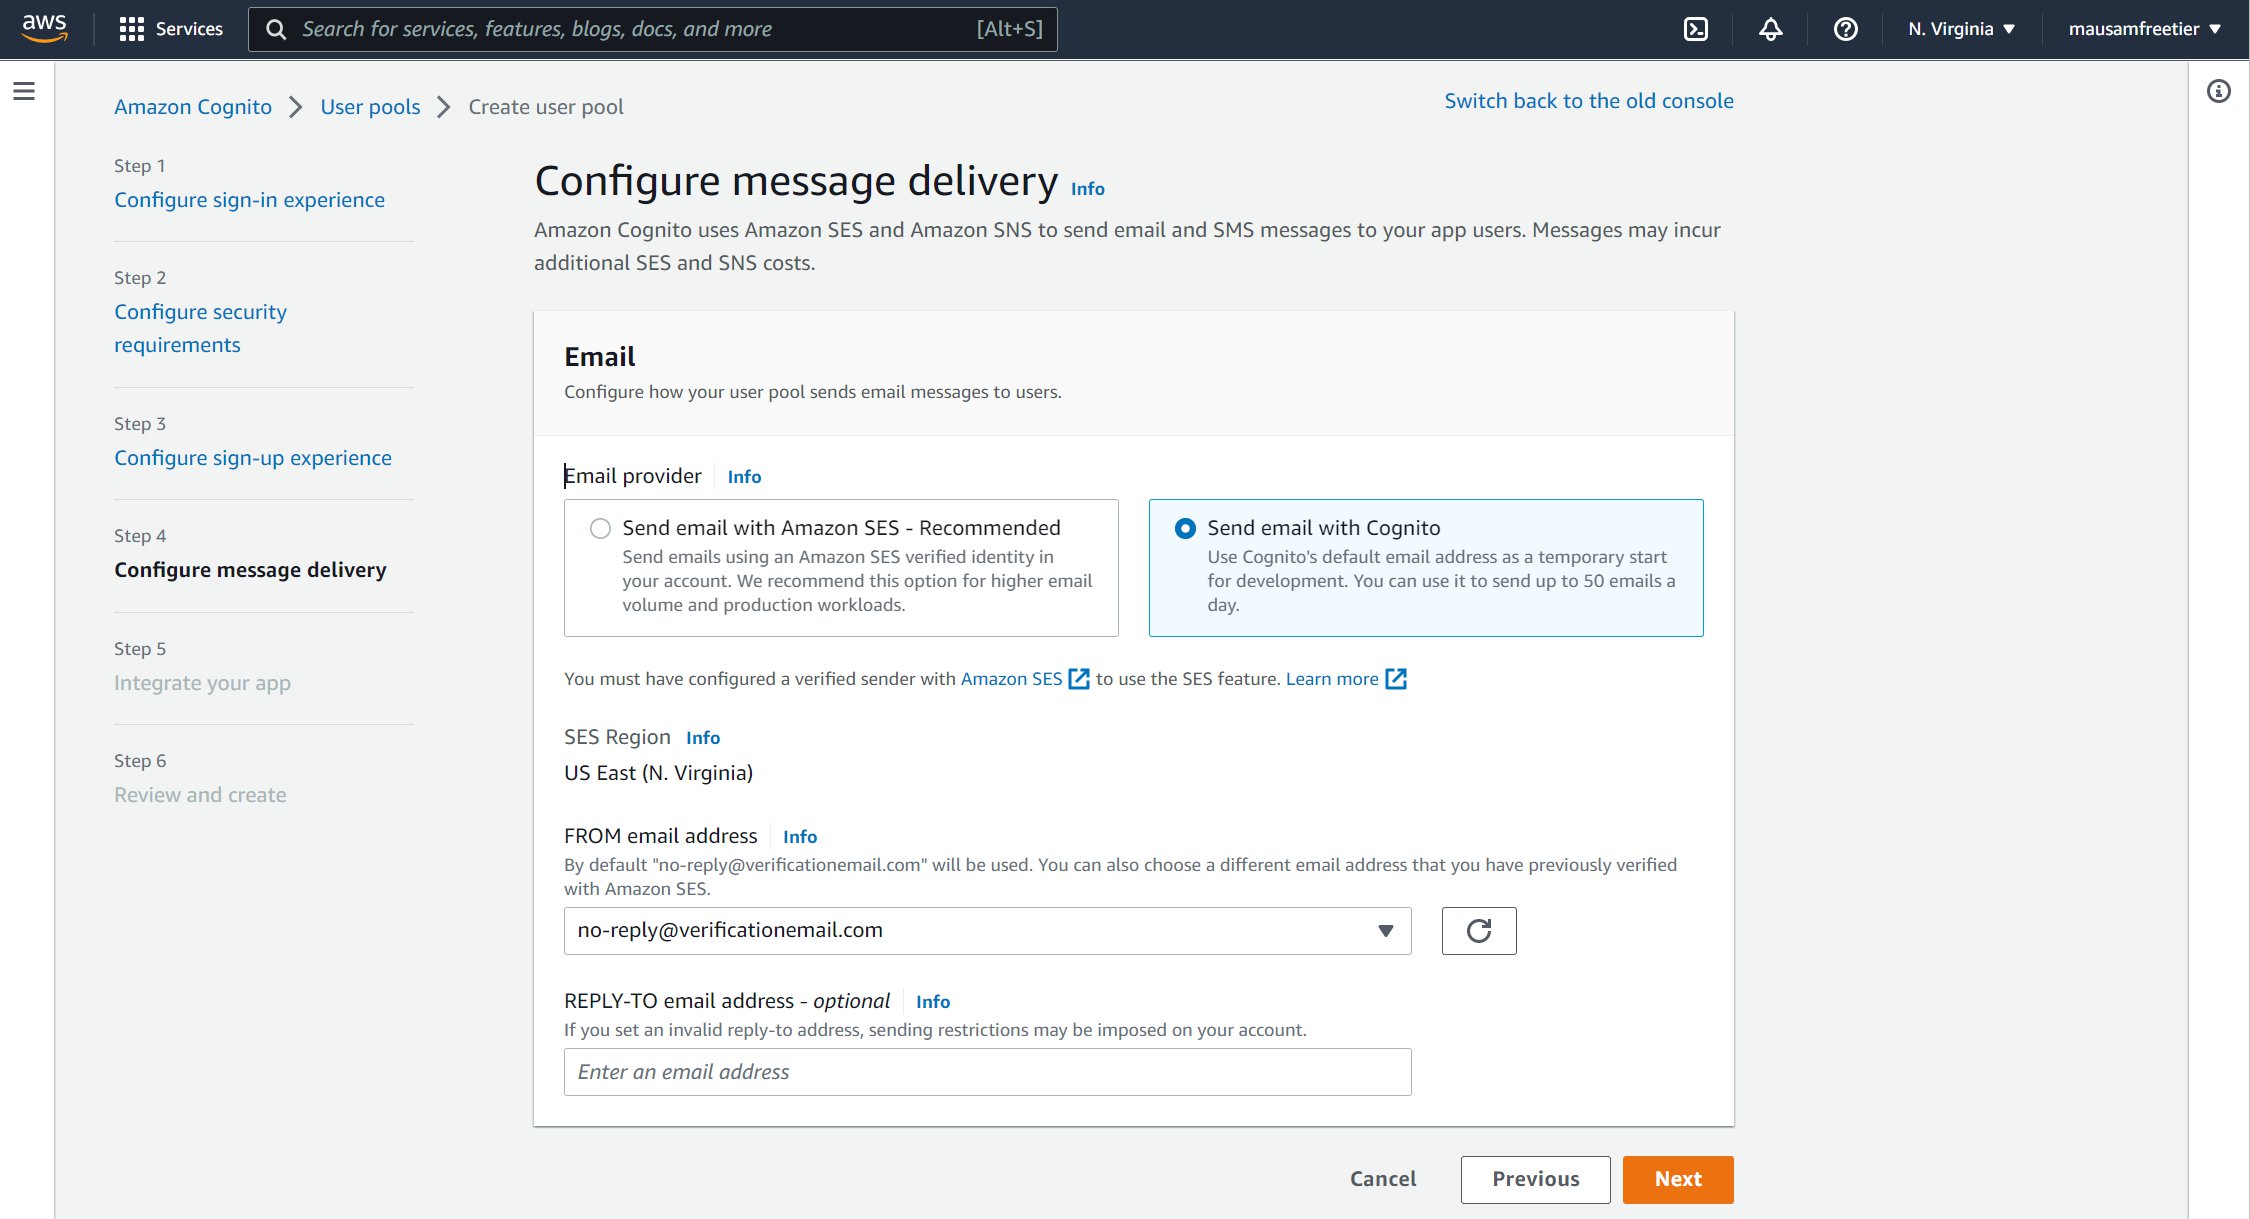Open the Services grid menu
The width and height of the screenshot is (2250, 1219).
click(170, 29)
